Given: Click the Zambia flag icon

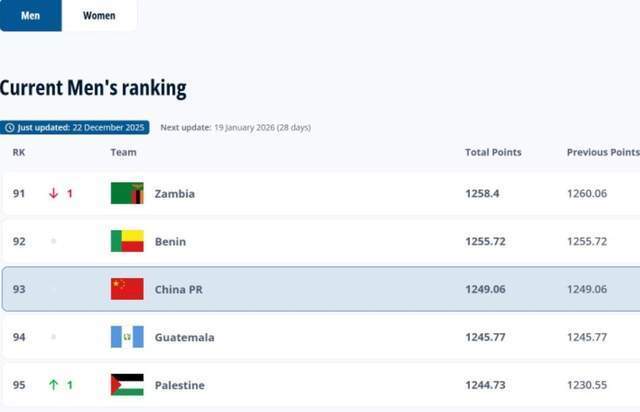Looking at the screenshot, I should [x=127, y=193].
